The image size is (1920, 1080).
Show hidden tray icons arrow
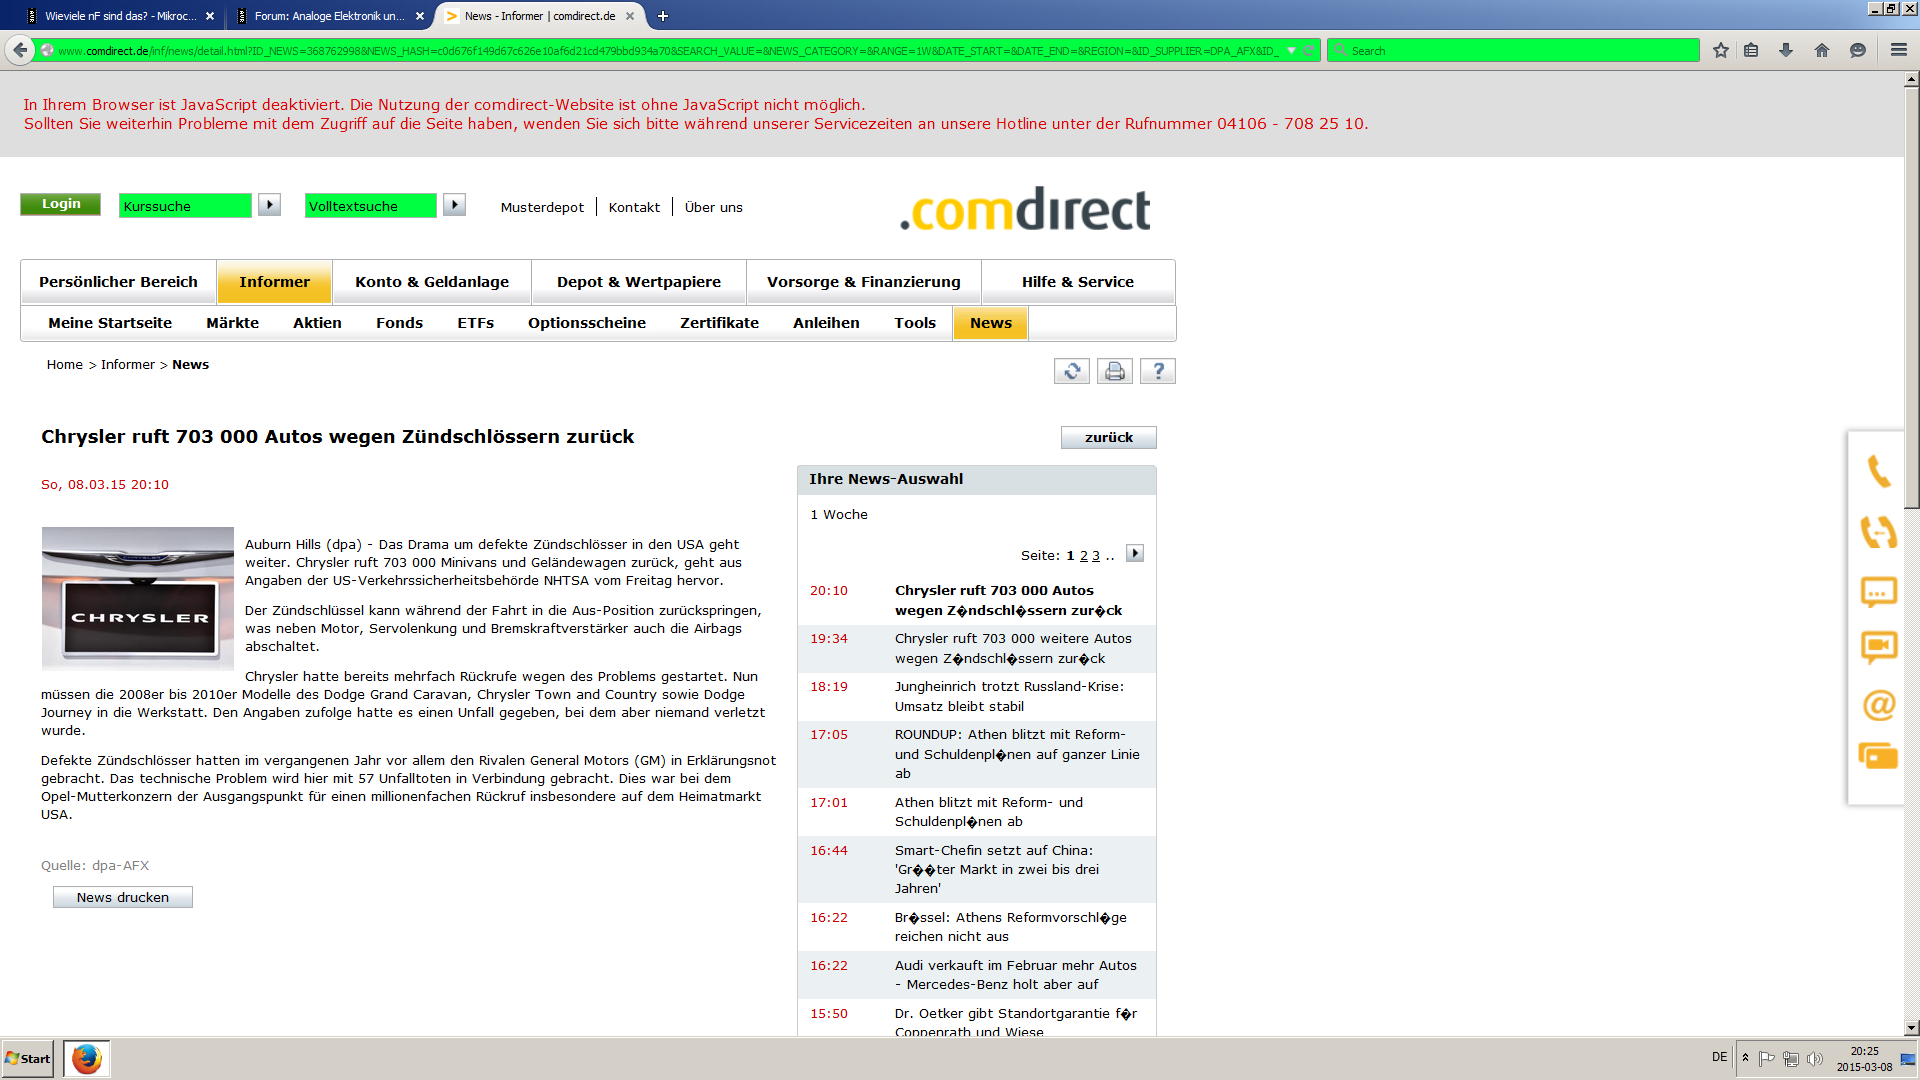point(1745,1058)
